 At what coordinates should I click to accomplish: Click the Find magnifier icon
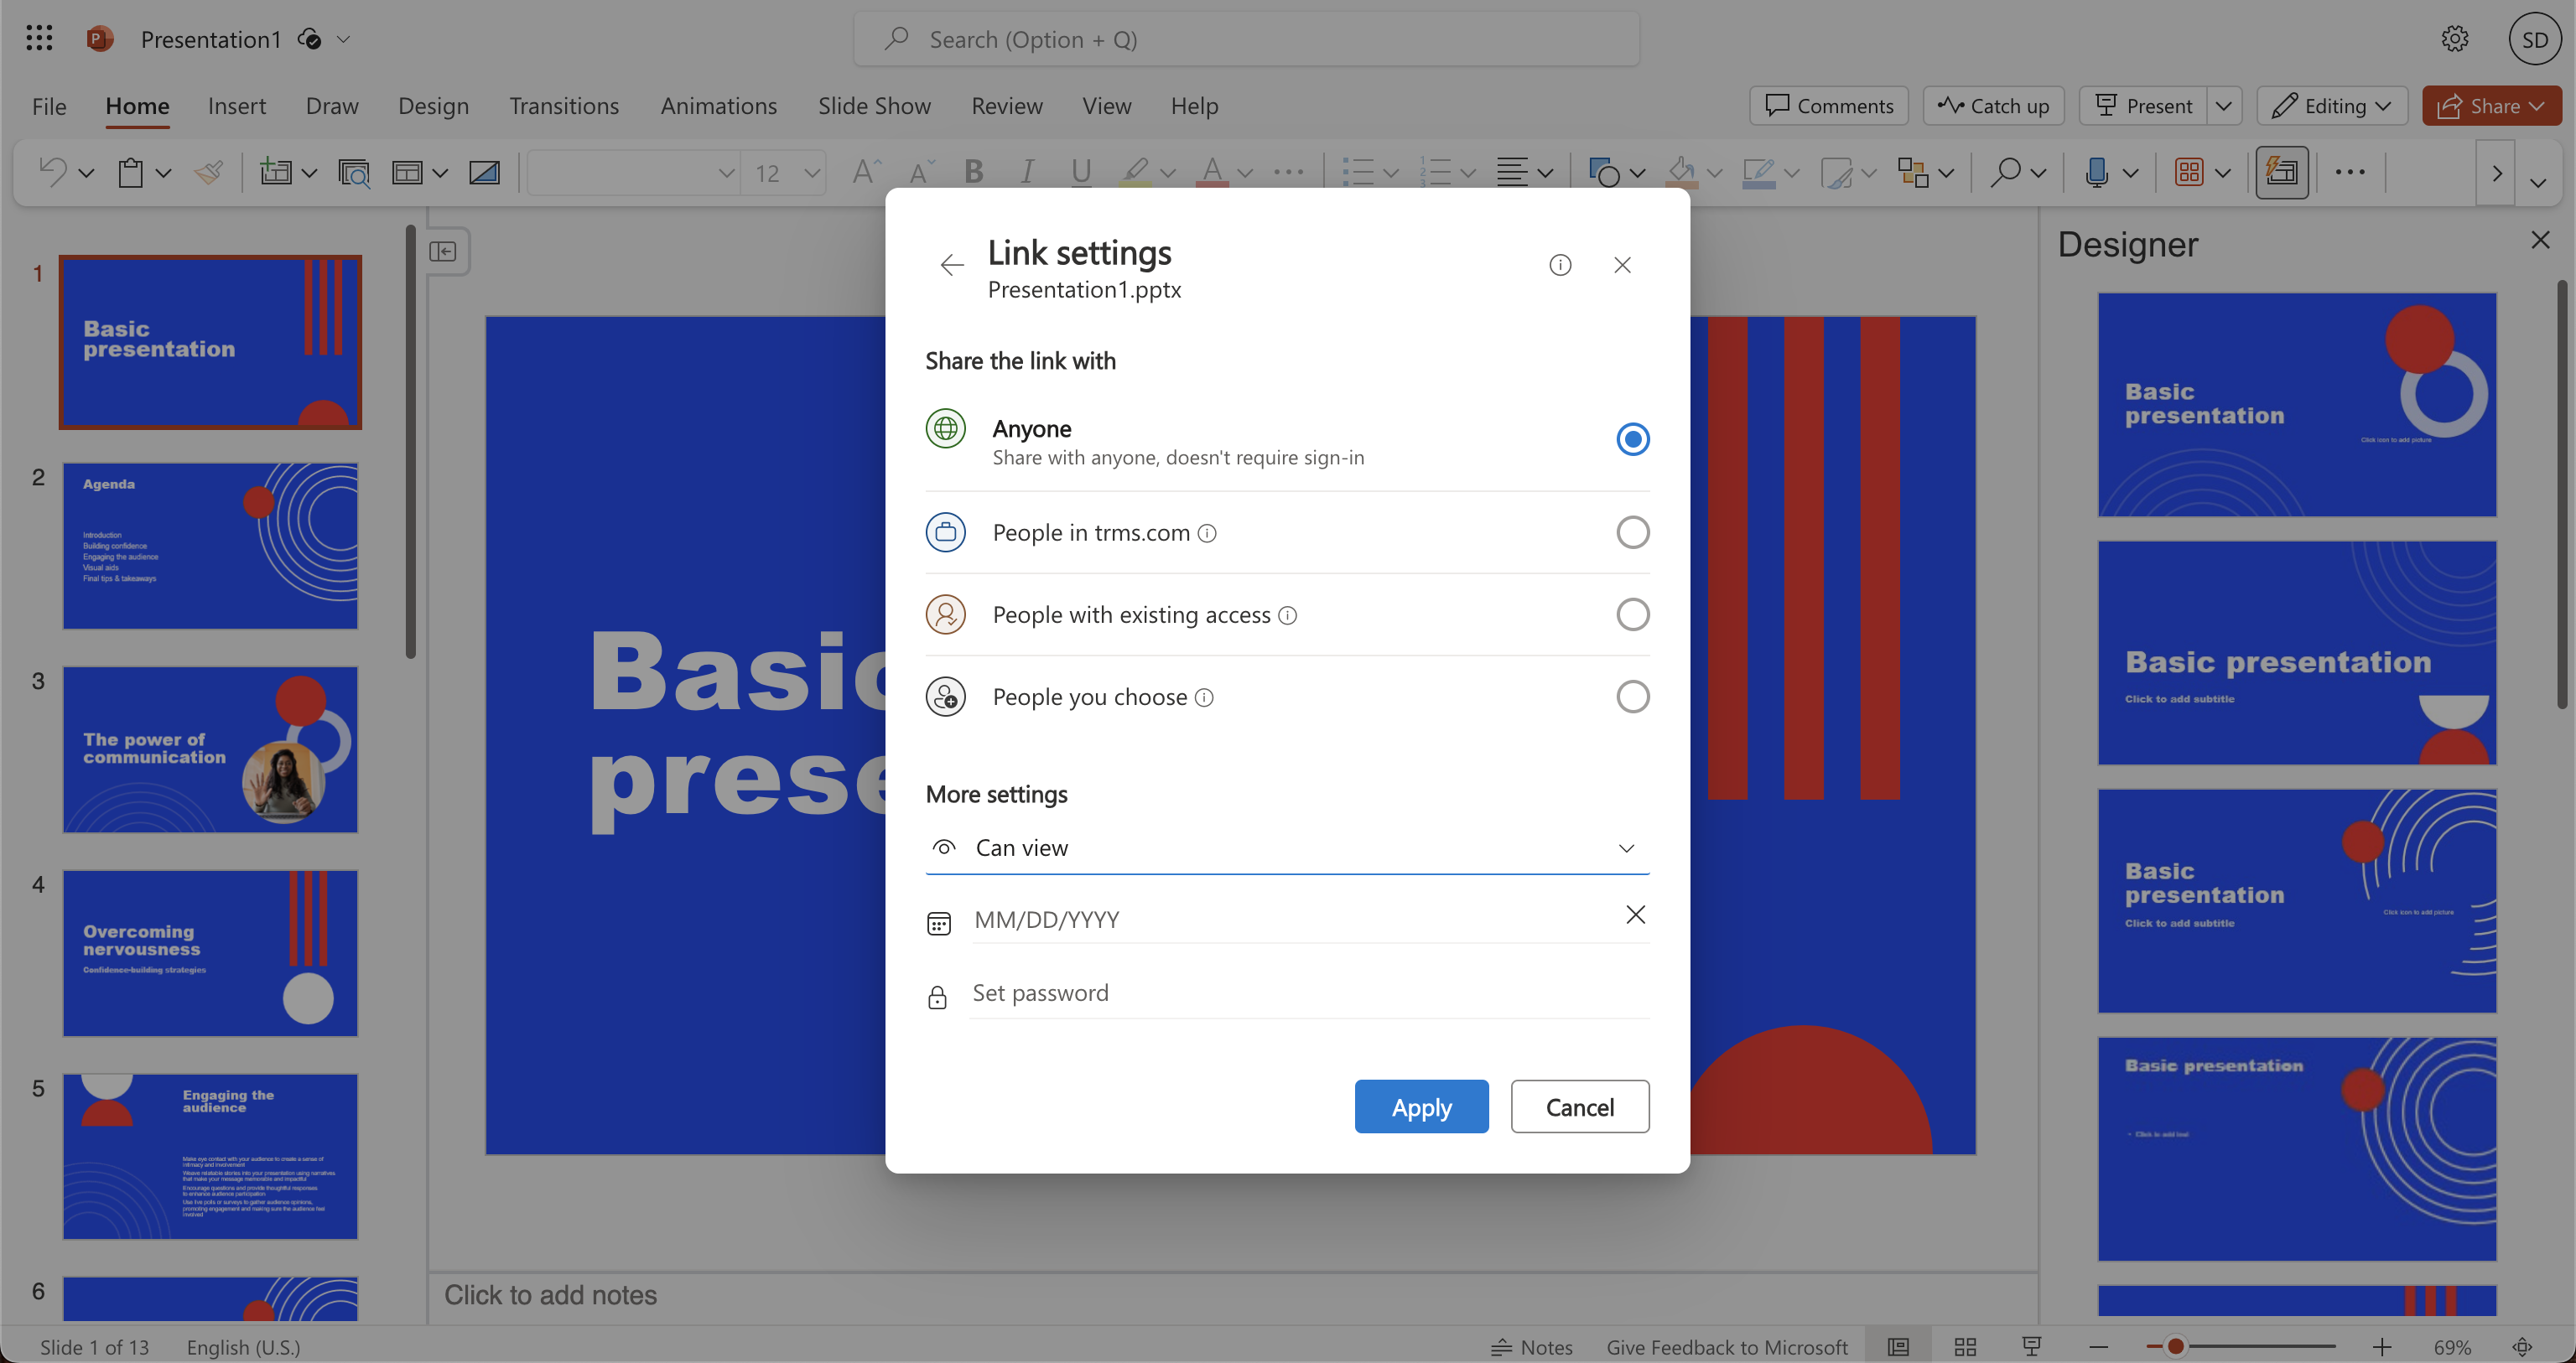2004,172
